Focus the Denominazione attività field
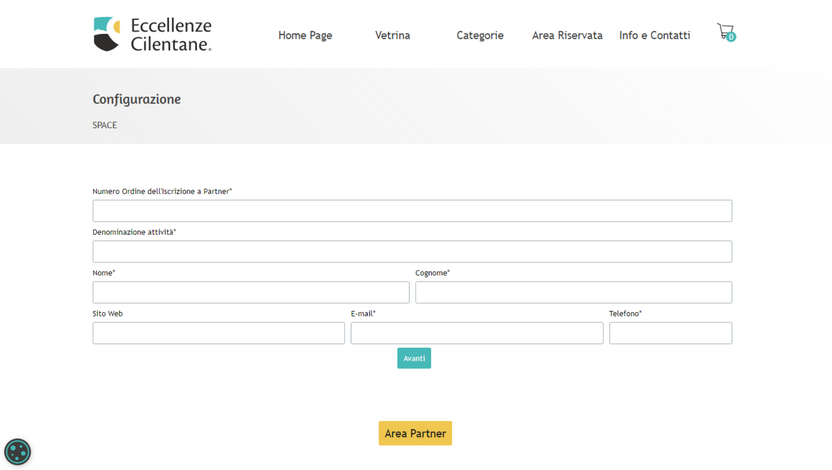Viewport: 832px width, 470px height. click(412, 251)
